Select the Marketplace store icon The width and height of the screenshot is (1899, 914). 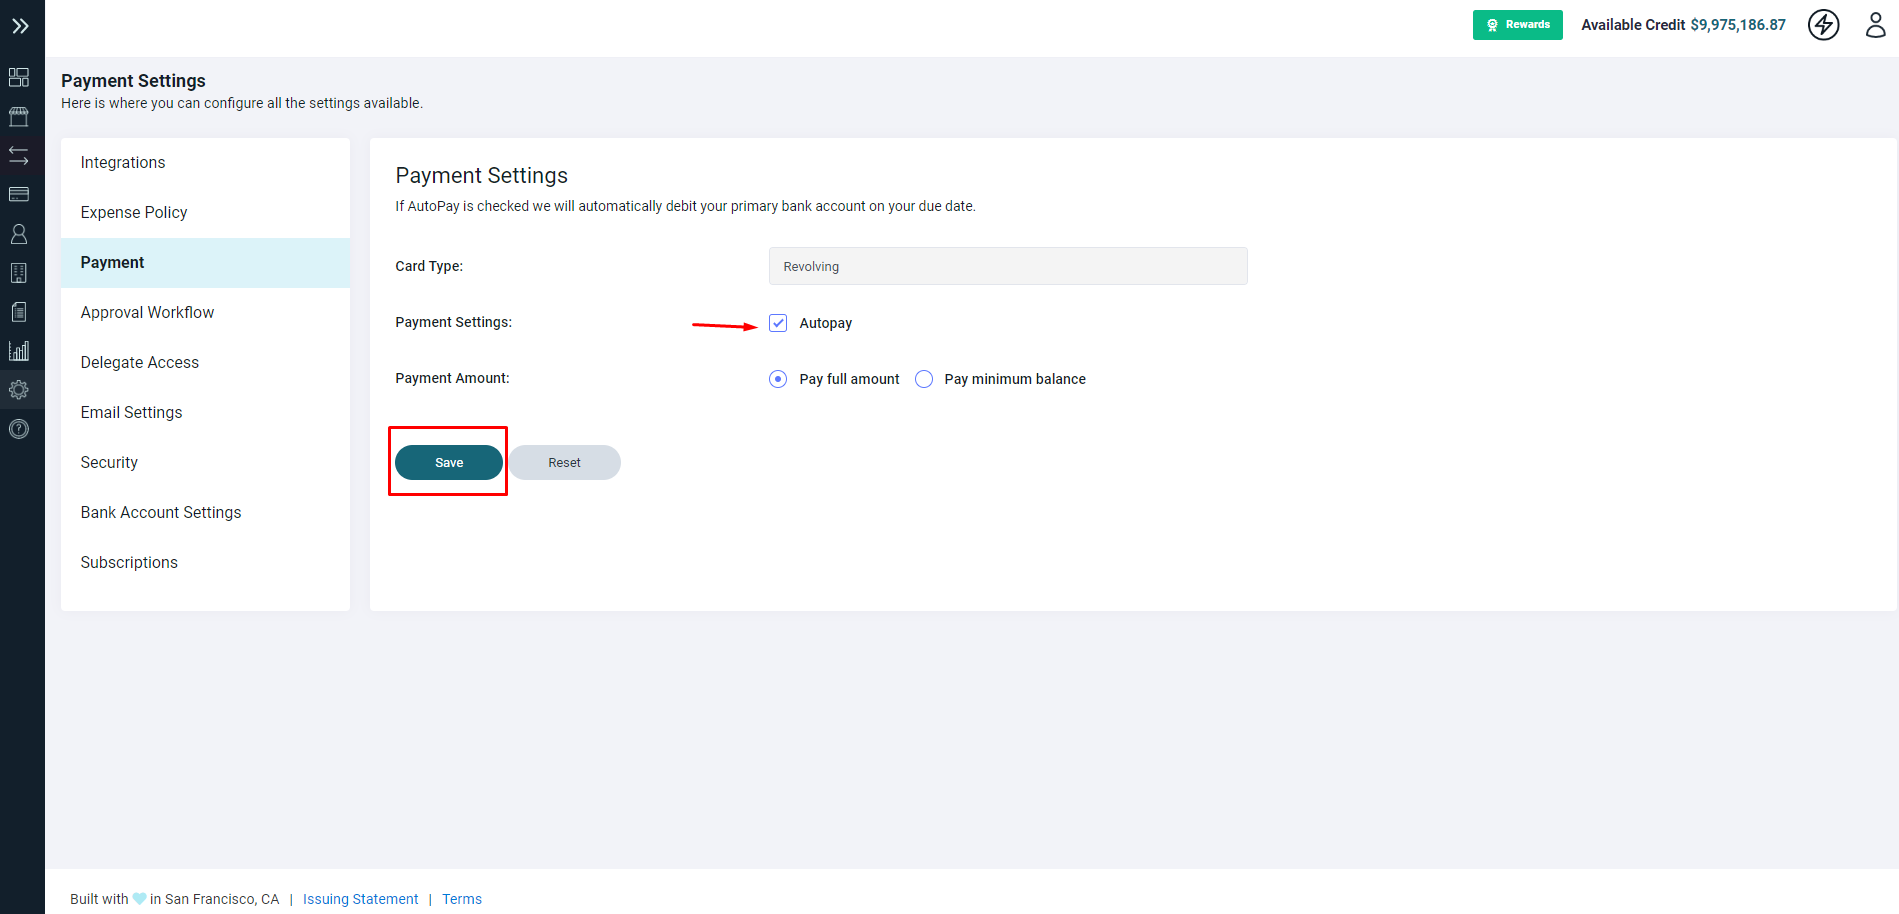click(19, 116)
